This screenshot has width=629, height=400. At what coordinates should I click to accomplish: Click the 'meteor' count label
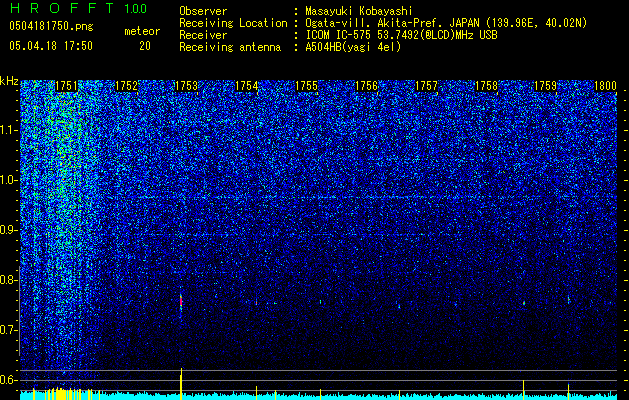tap(142, 31)
